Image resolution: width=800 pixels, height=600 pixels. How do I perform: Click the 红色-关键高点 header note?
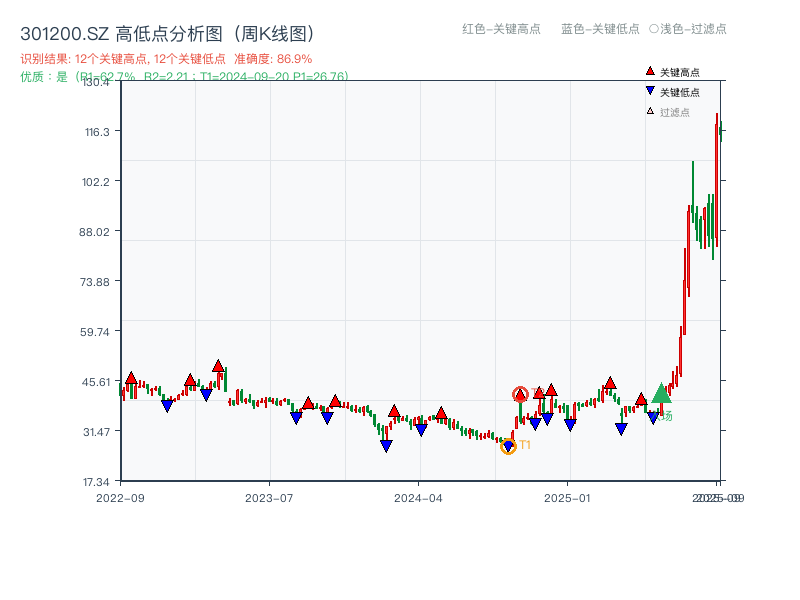click(501, 29)
